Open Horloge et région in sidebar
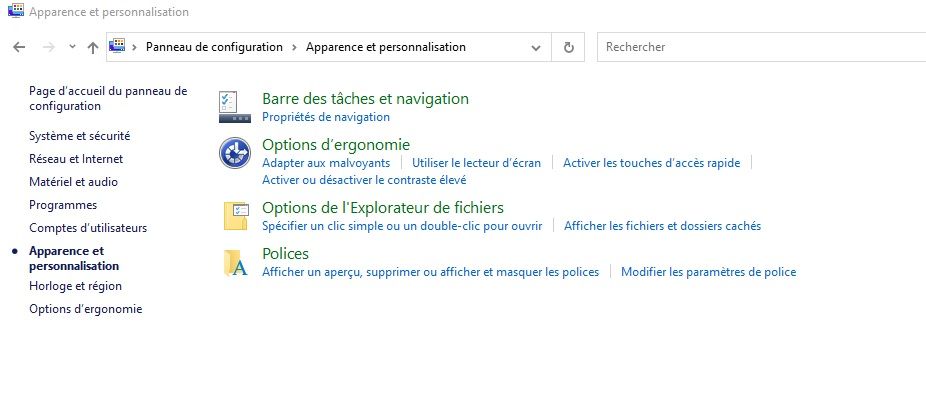Image resolution: width=926 pixels, height=405 pixels. point(75,286)
